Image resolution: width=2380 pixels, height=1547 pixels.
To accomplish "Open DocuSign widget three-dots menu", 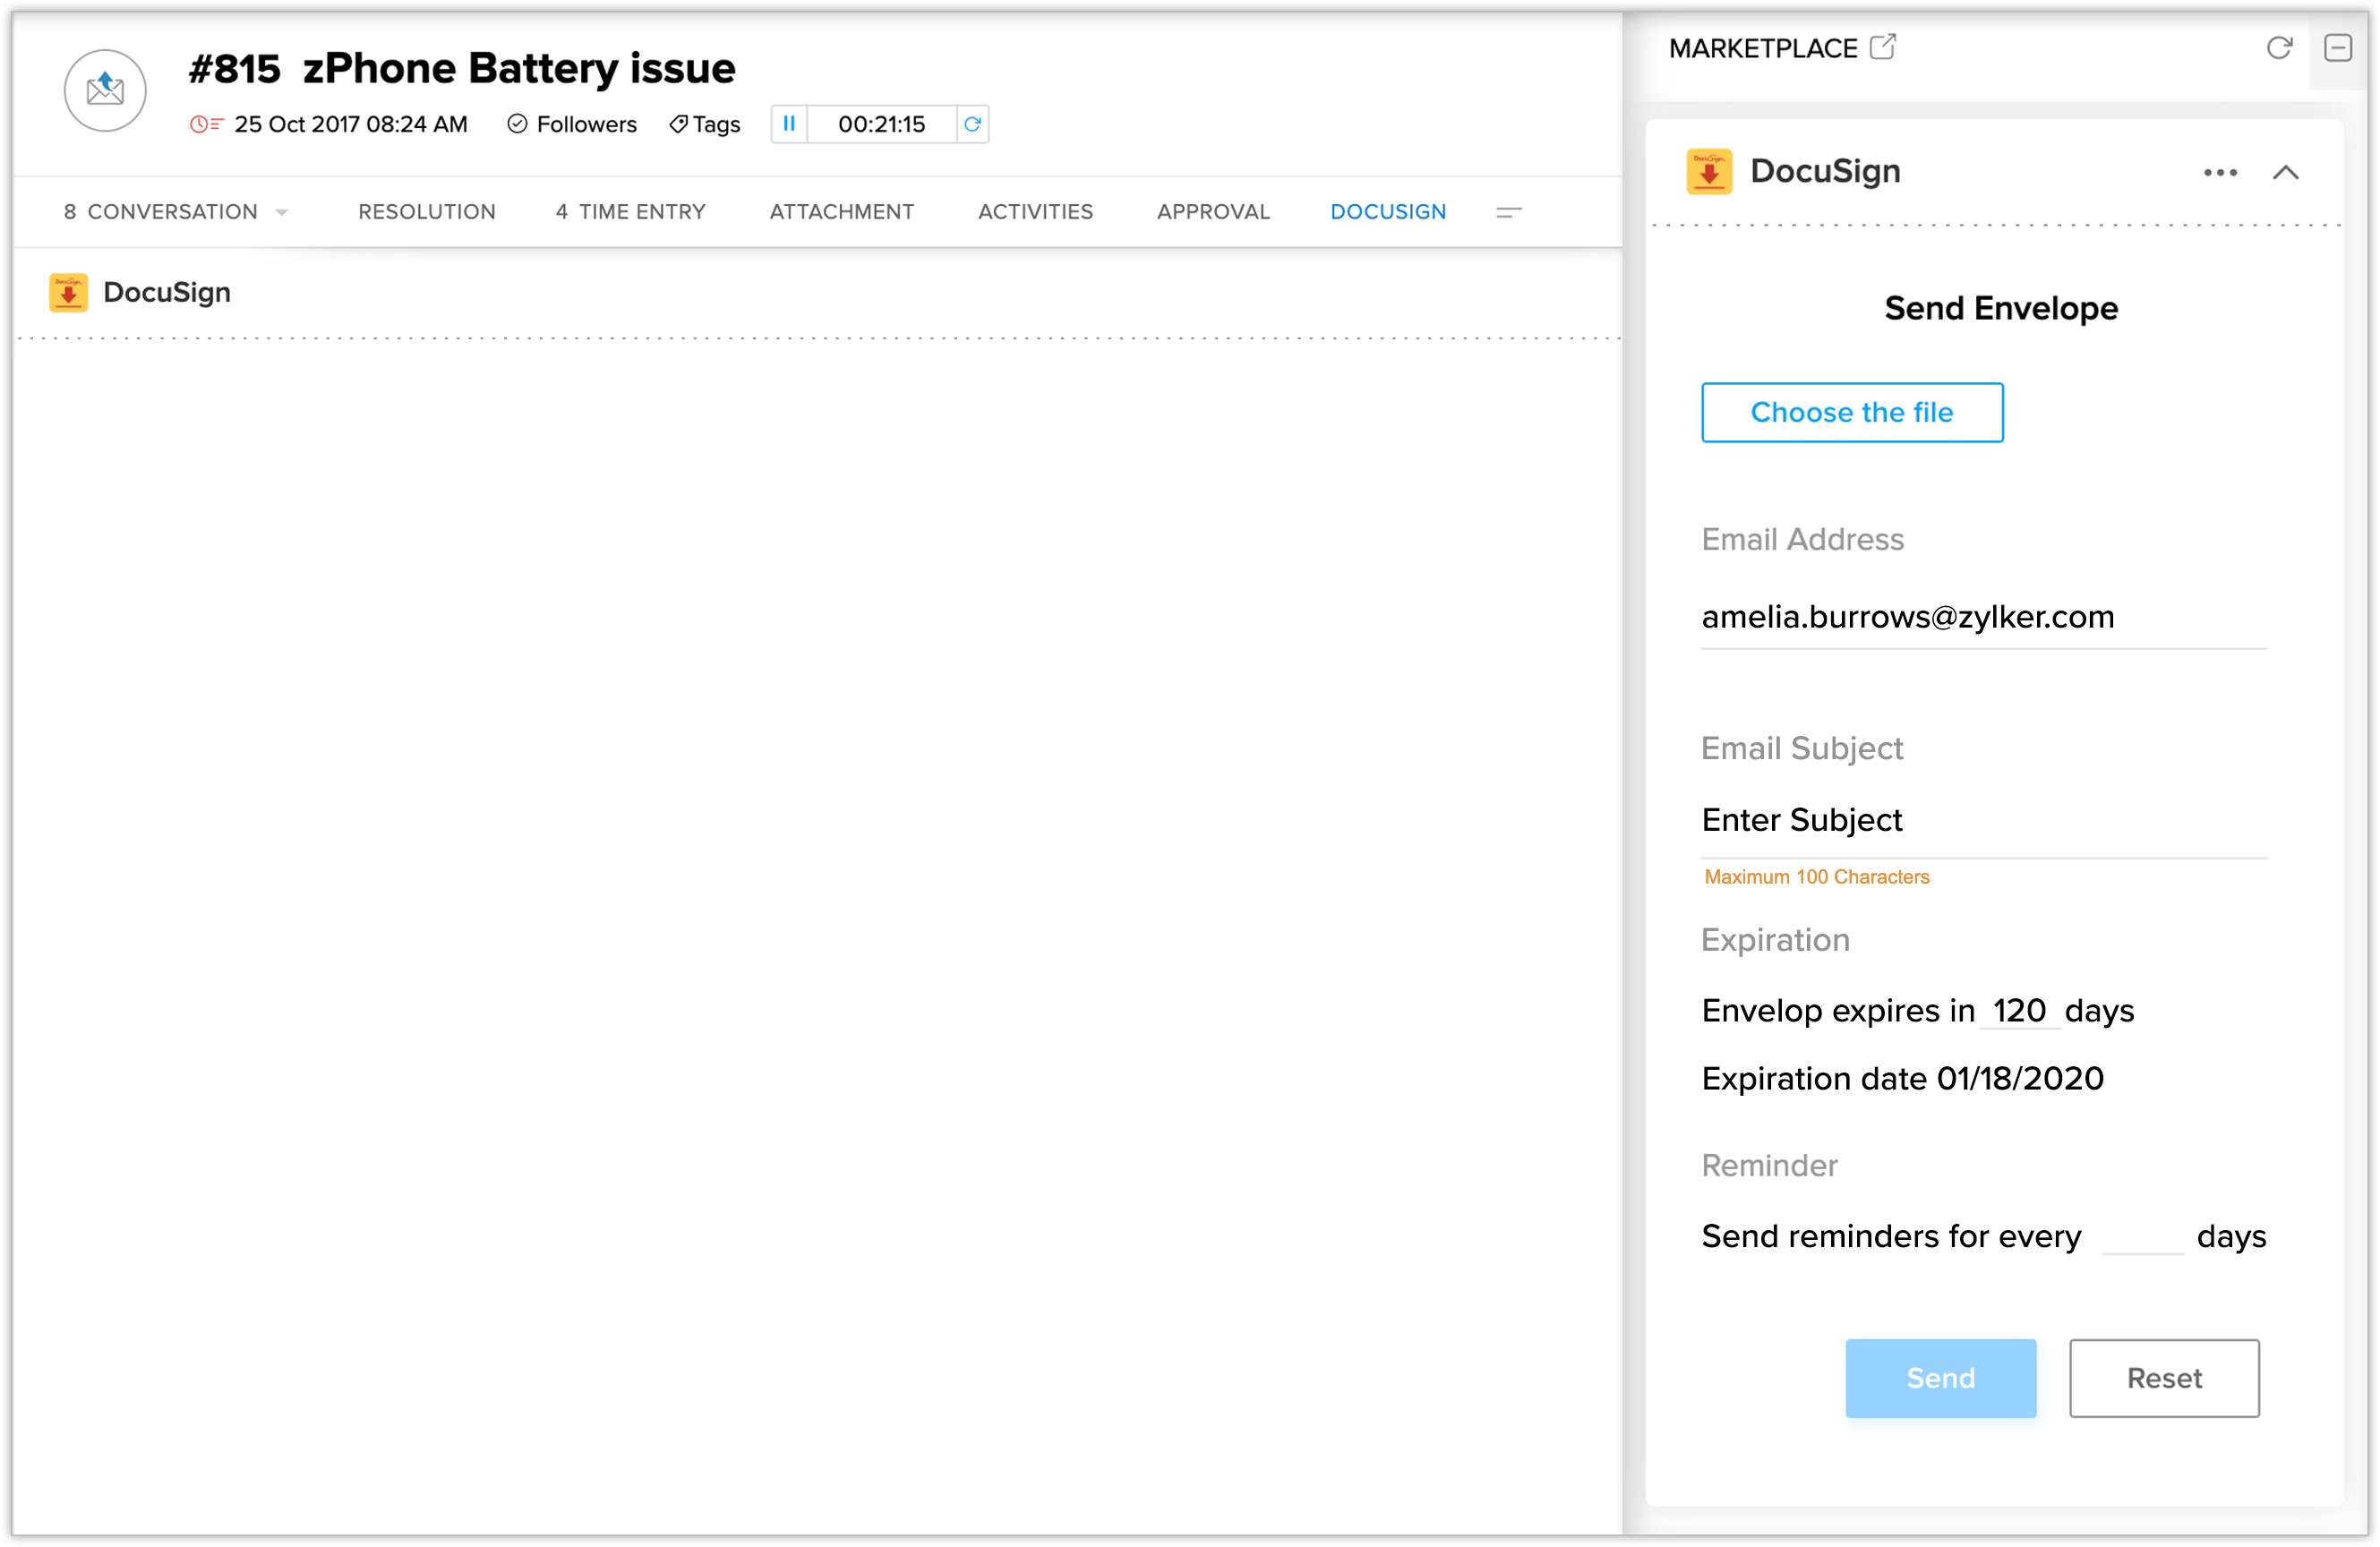I will (2219, 173).
